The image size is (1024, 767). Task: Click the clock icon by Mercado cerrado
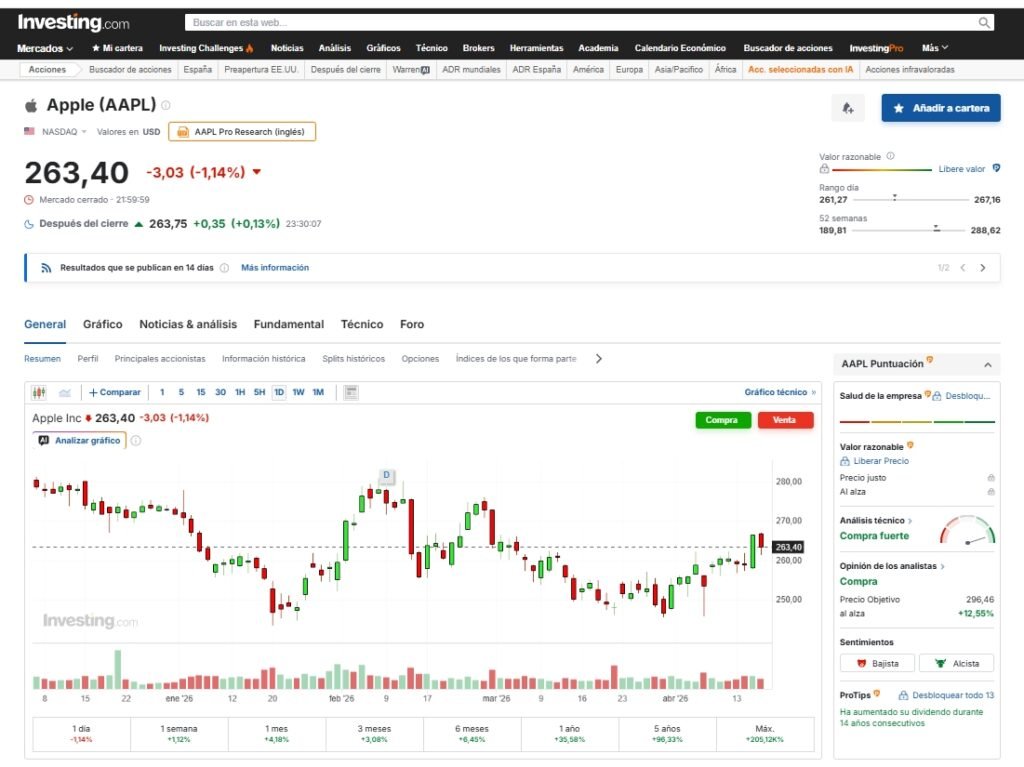point(29,200)
